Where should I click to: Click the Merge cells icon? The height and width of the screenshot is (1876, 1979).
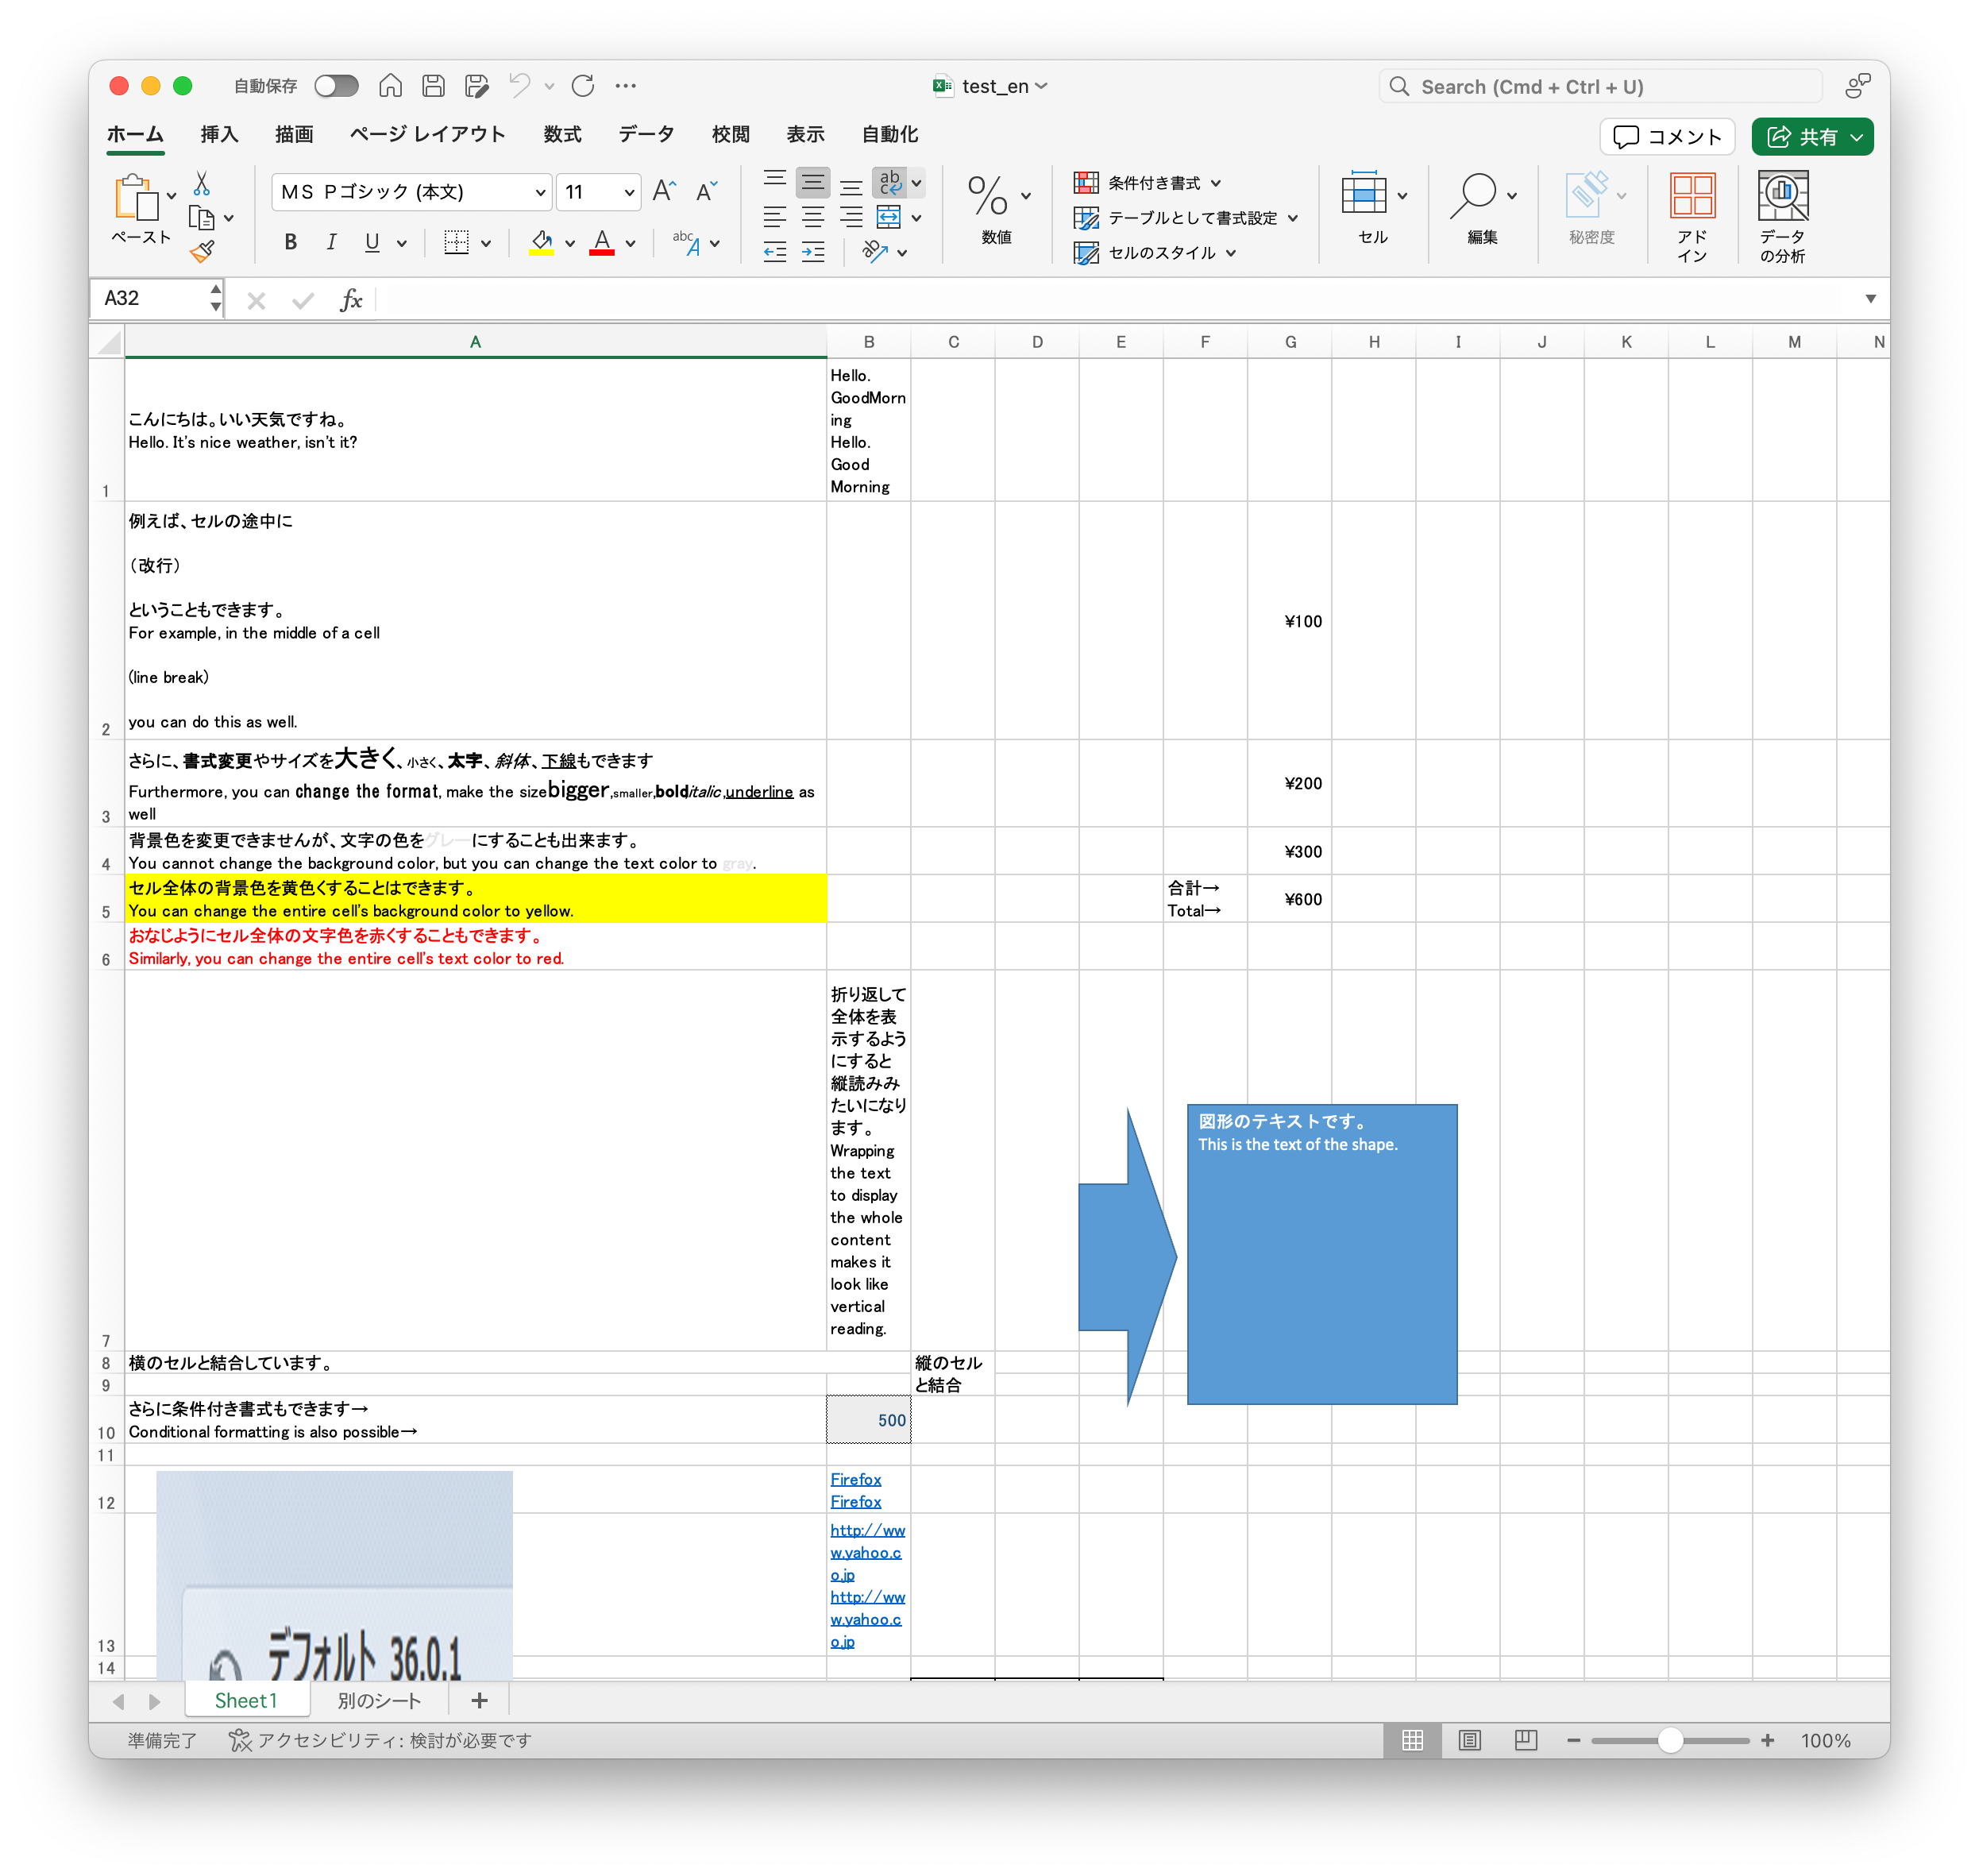click(x=888, y=217)
